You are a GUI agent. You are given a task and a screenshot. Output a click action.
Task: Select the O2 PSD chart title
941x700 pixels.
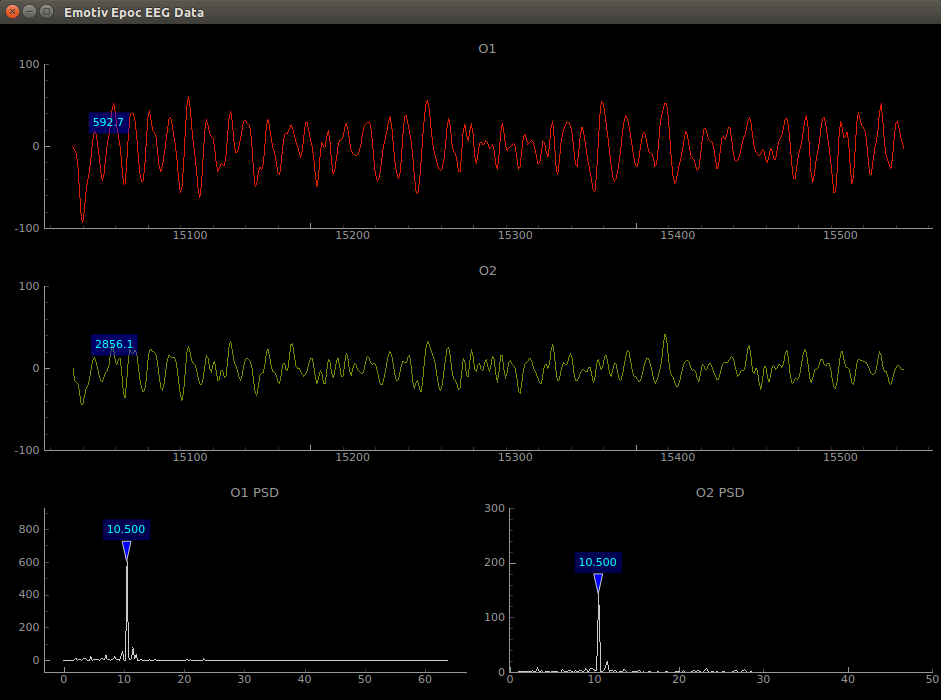[x=720, y=492]
